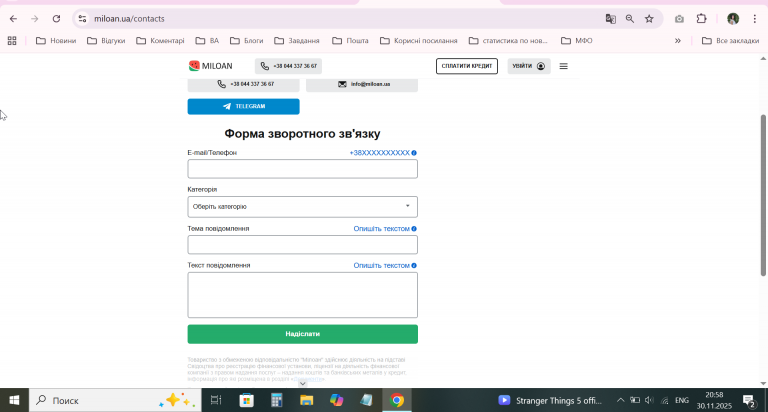This screenshot has width=768, height=412.
Task: Click the СПЛАТИТИ КРЕДИТ button
Action: pyautogui.click(x=467, y=66)
